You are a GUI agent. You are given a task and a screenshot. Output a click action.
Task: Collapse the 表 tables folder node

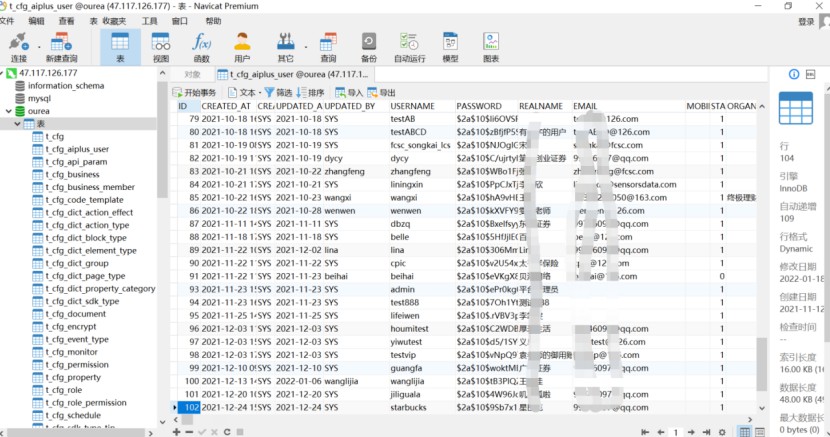tap(17, 124)
